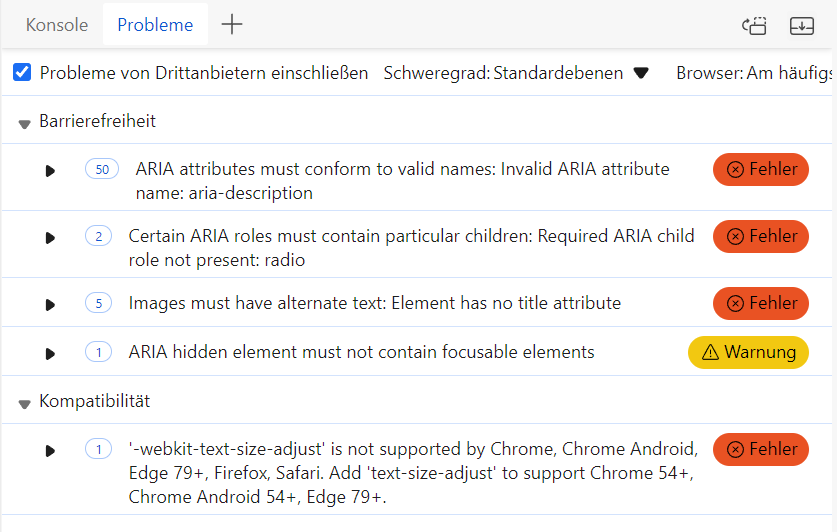Viewport: 837px width, 532px height.
Task: Open the Browser filter dropdown
Action: [754, 73]
